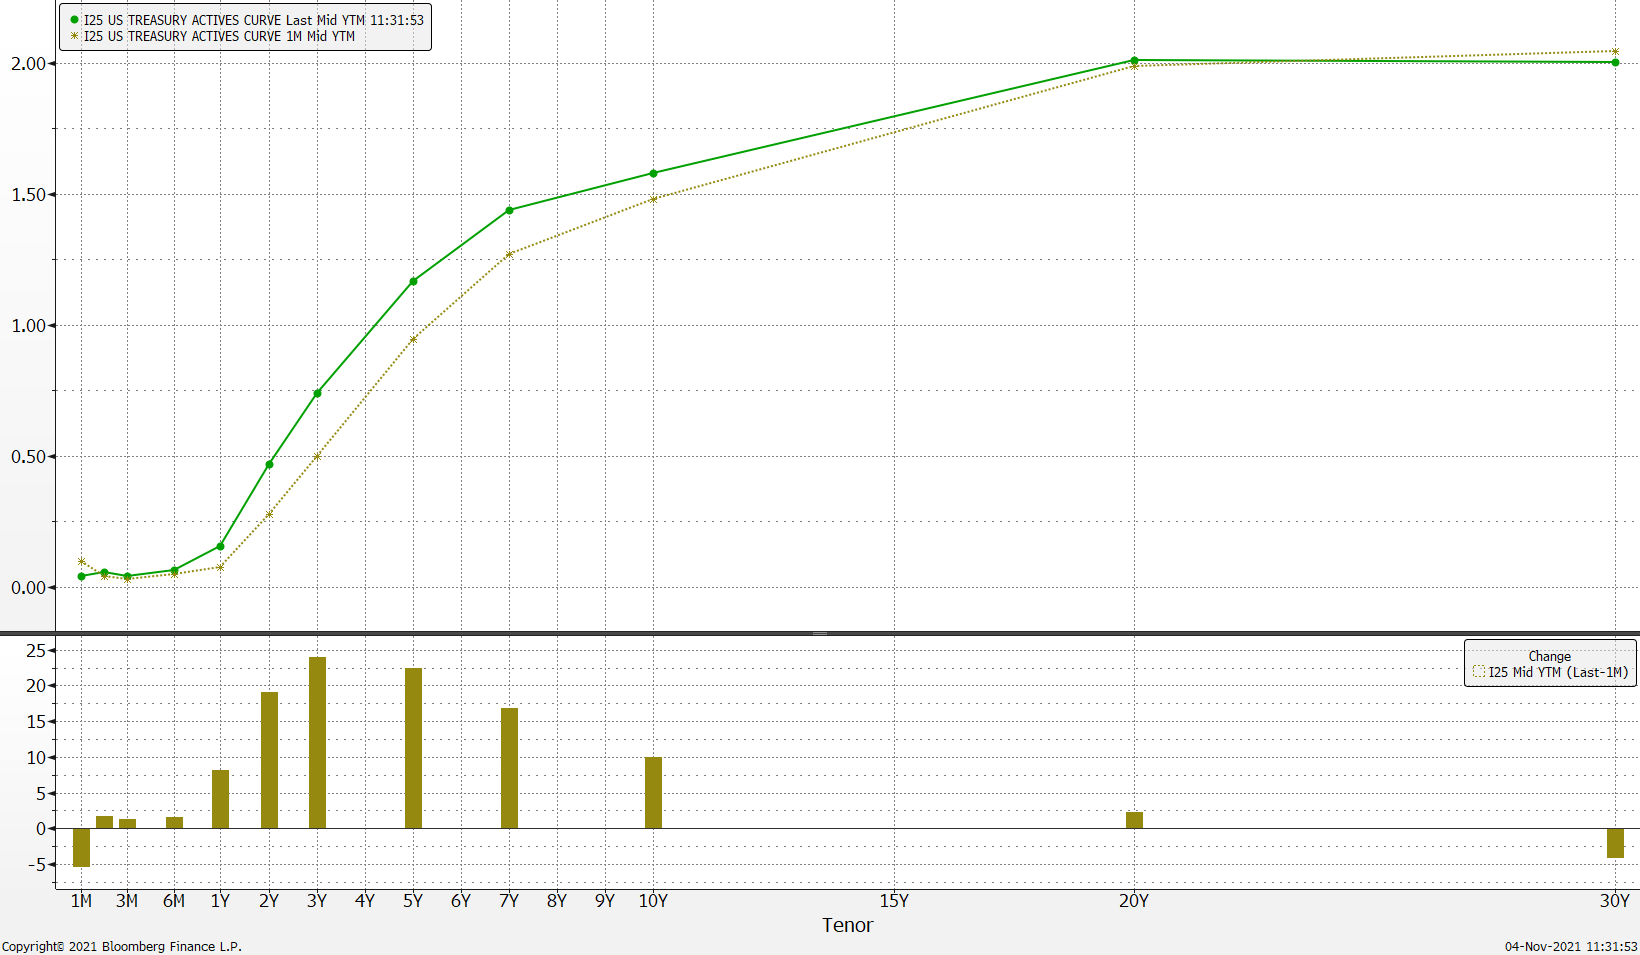Click the negative change bar at 1M tenor
Screen dimensions: 1640x955
[81, 847]
